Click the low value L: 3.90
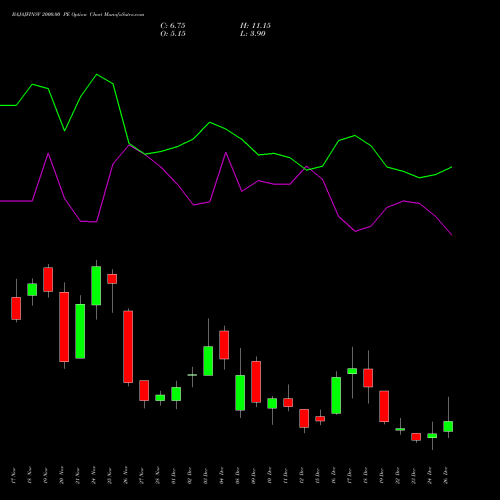500x500 pixels. point(253,34)
